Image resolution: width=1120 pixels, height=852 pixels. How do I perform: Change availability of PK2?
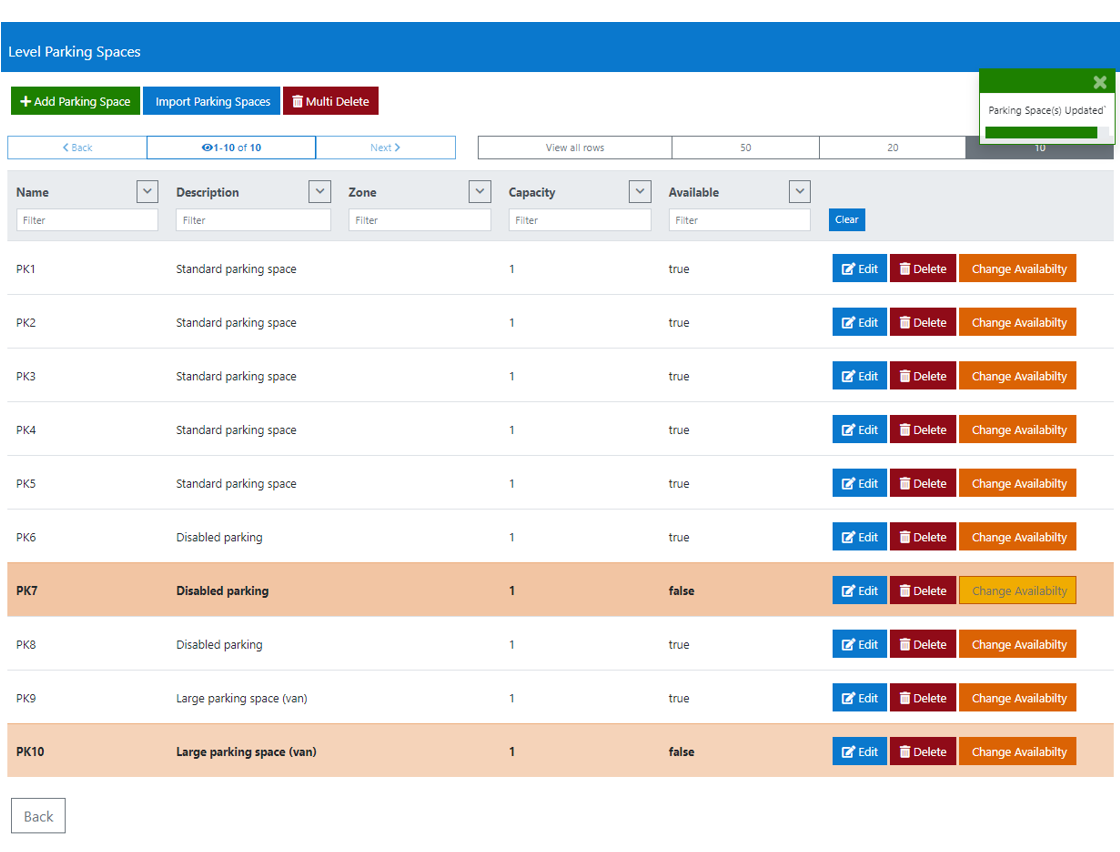pos(1017,323)
